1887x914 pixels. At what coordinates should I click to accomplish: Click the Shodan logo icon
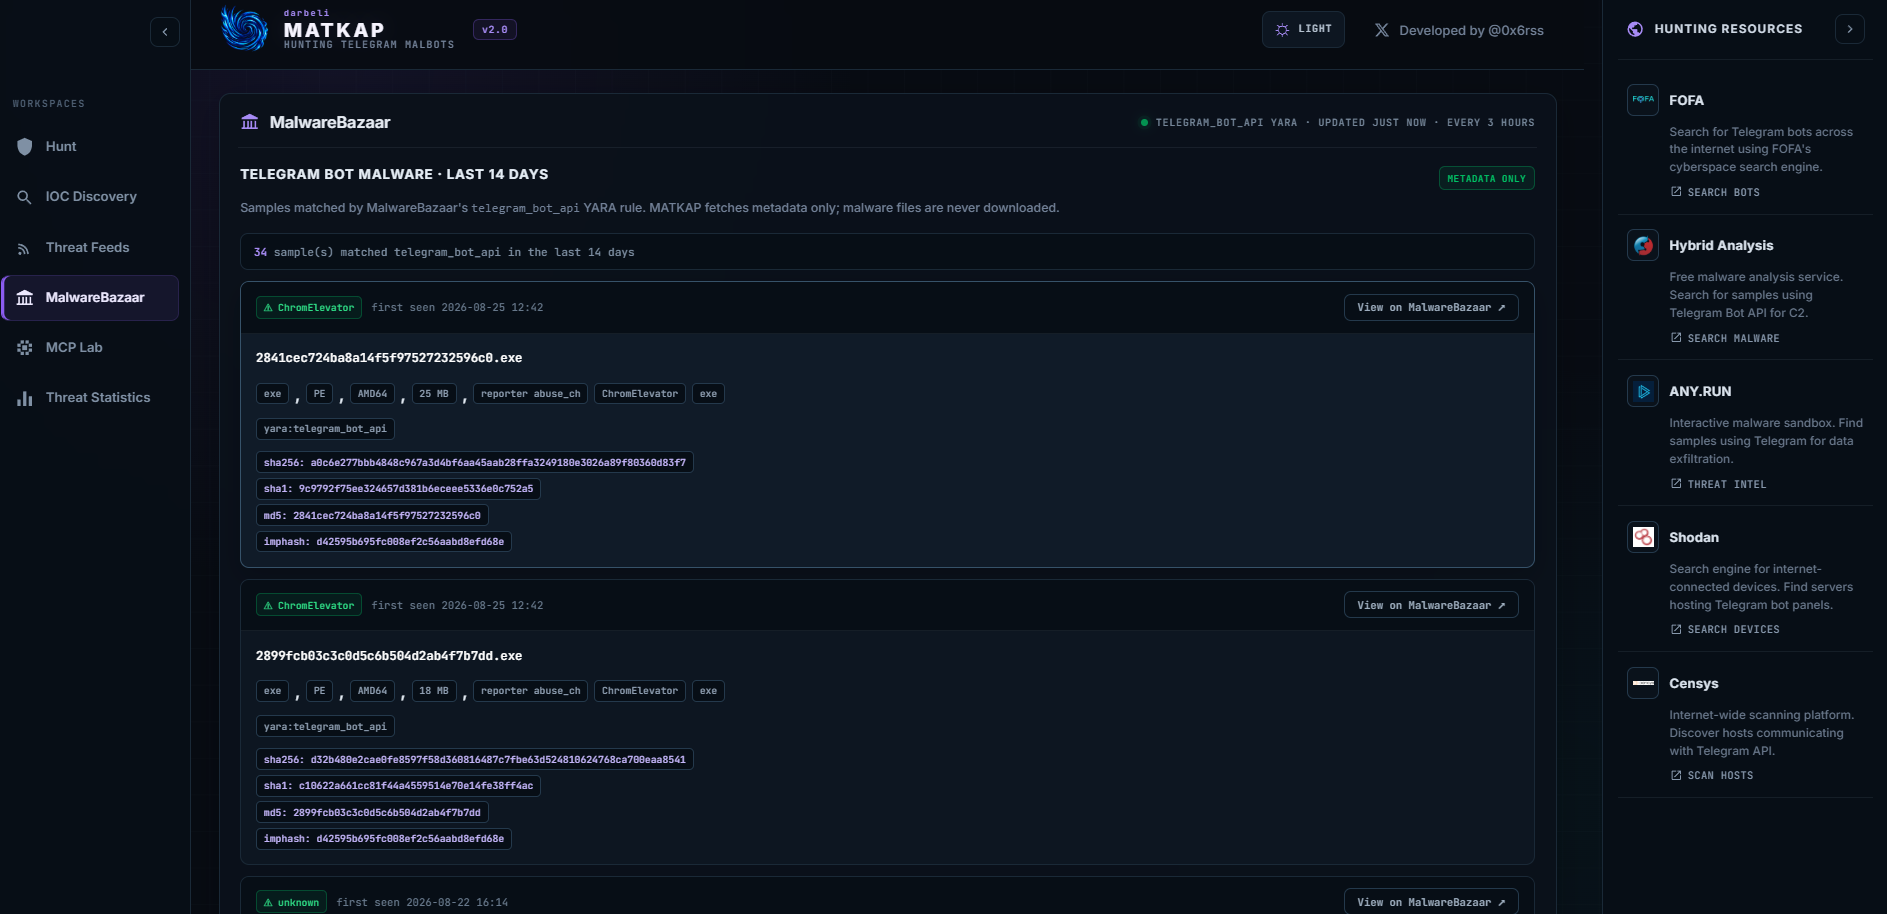(x=1643, y=537)
